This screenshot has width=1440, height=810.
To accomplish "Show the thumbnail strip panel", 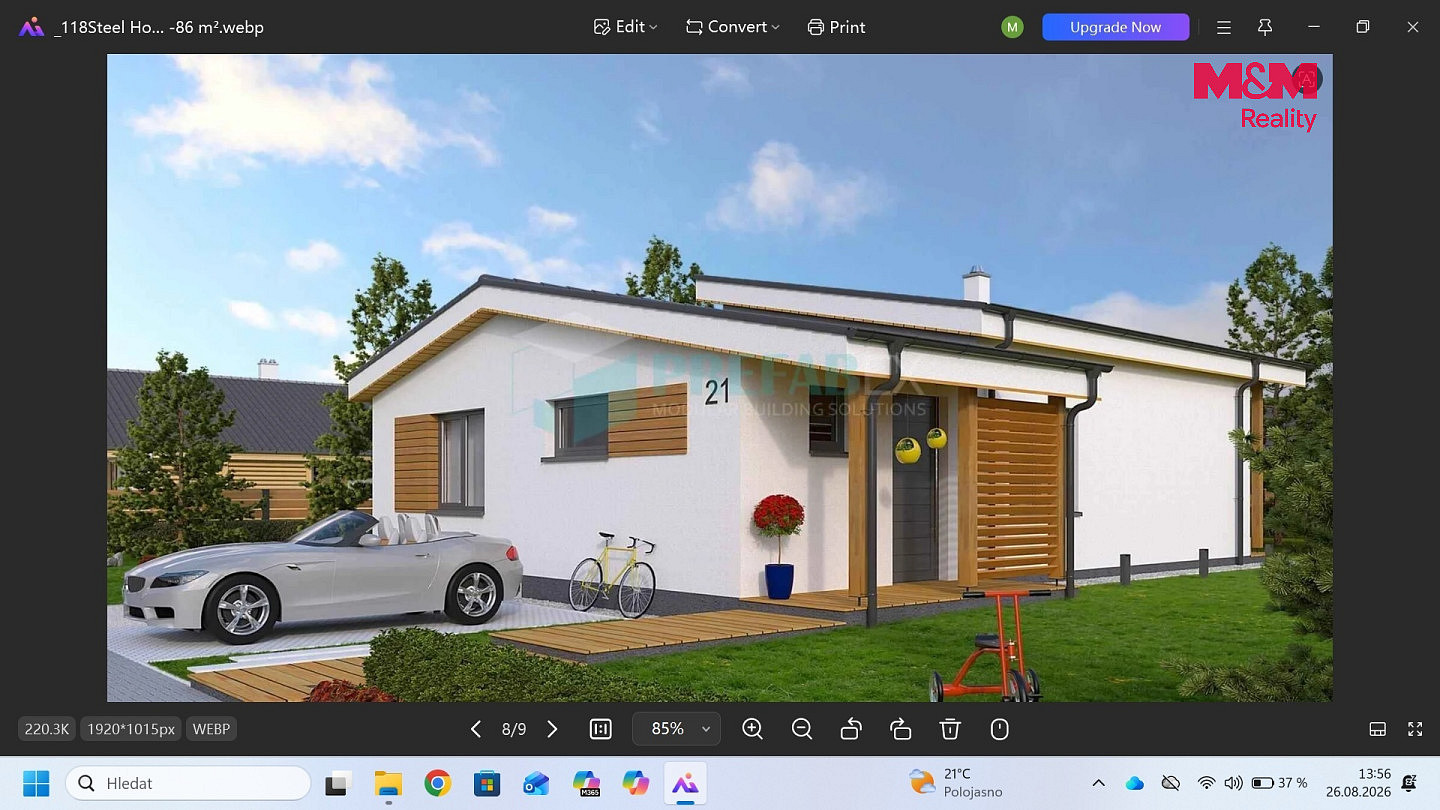I will point(1377,729).
